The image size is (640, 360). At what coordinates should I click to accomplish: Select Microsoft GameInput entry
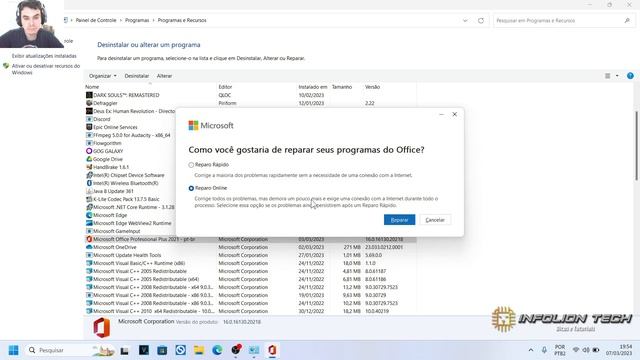pyautogui.click(x=116, y=231)
